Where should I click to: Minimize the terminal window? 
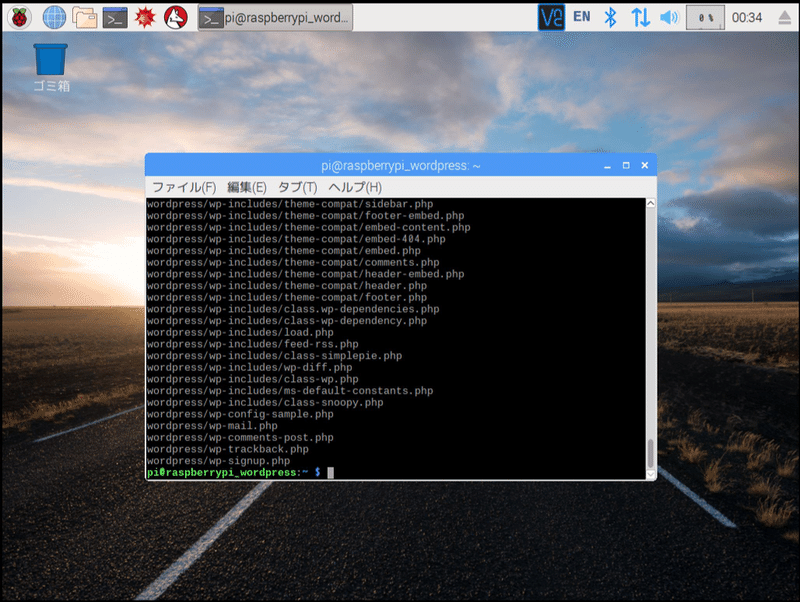coord(607,166)
